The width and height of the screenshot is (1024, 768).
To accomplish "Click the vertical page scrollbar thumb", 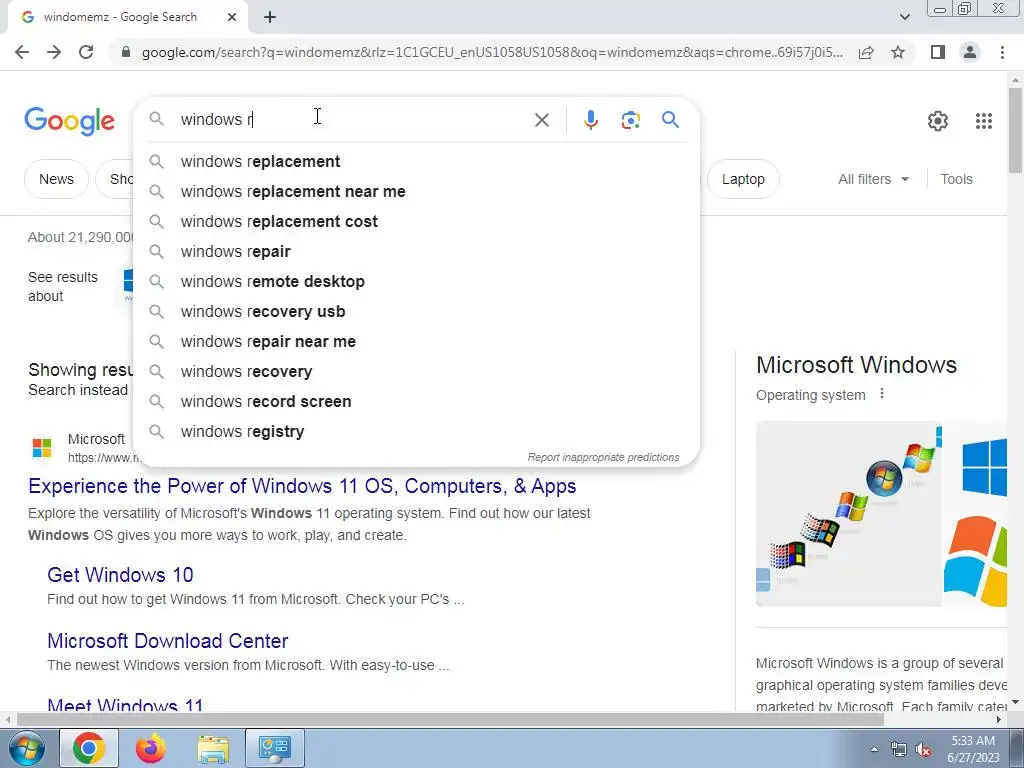I will pyautogui.click(x=1015, y=129).
